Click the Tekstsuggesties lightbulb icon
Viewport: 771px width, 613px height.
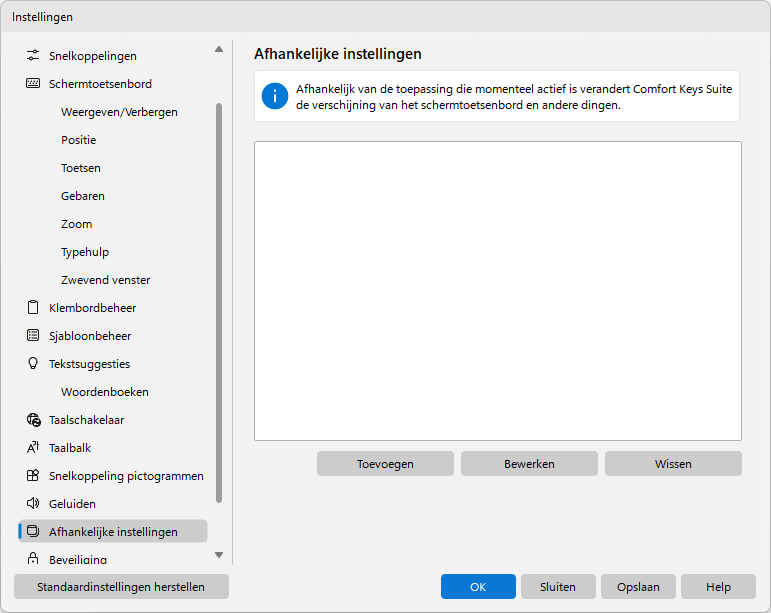tap(33, 364)
